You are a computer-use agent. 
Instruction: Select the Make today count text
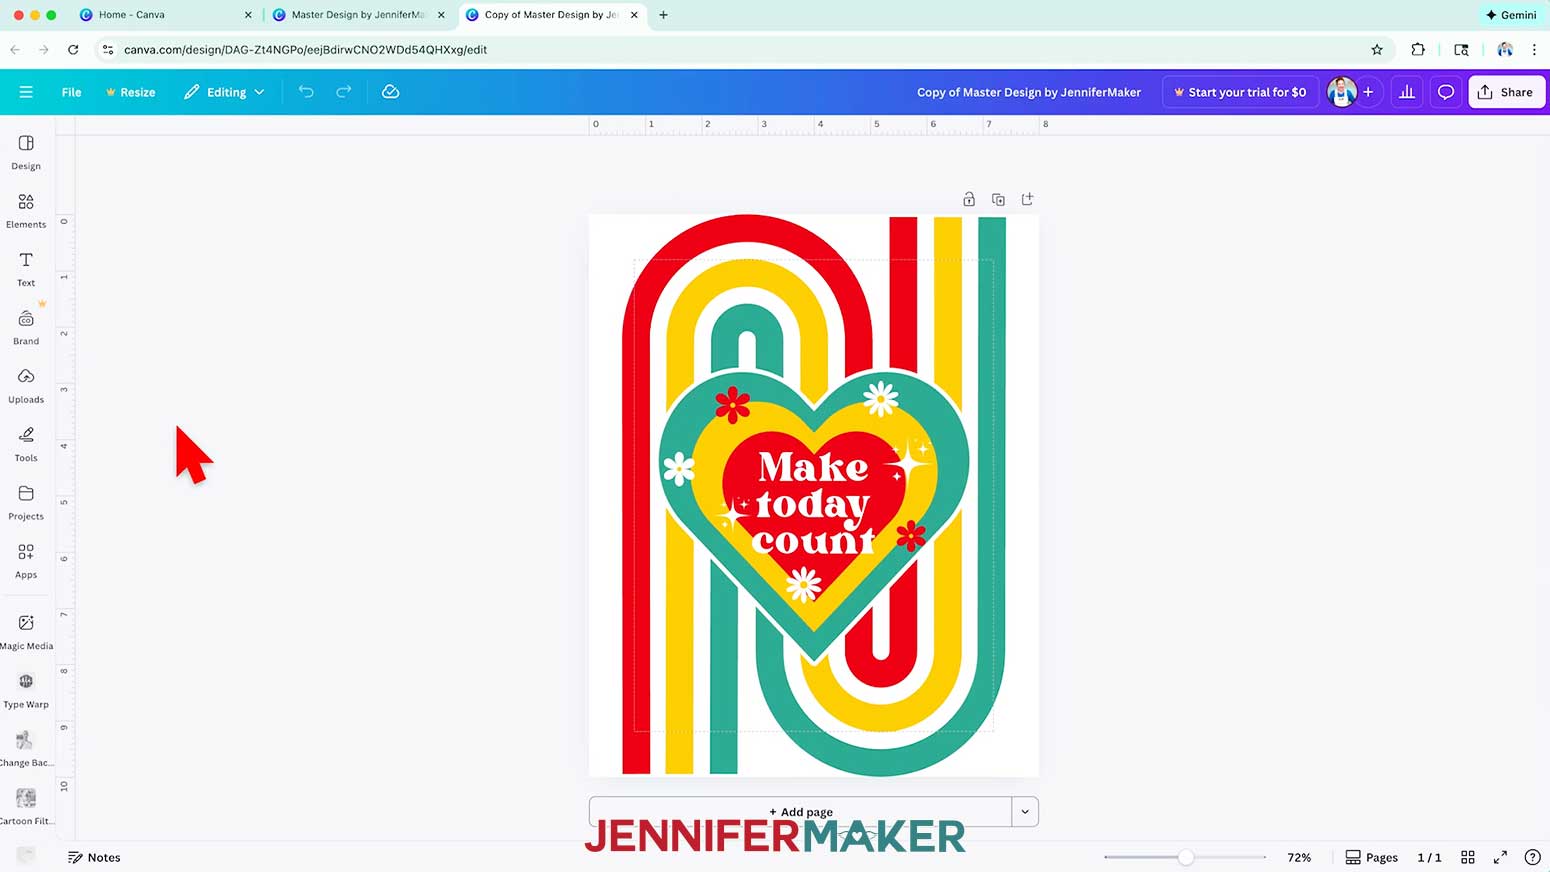pyautogui.click(x=813, y=503)
